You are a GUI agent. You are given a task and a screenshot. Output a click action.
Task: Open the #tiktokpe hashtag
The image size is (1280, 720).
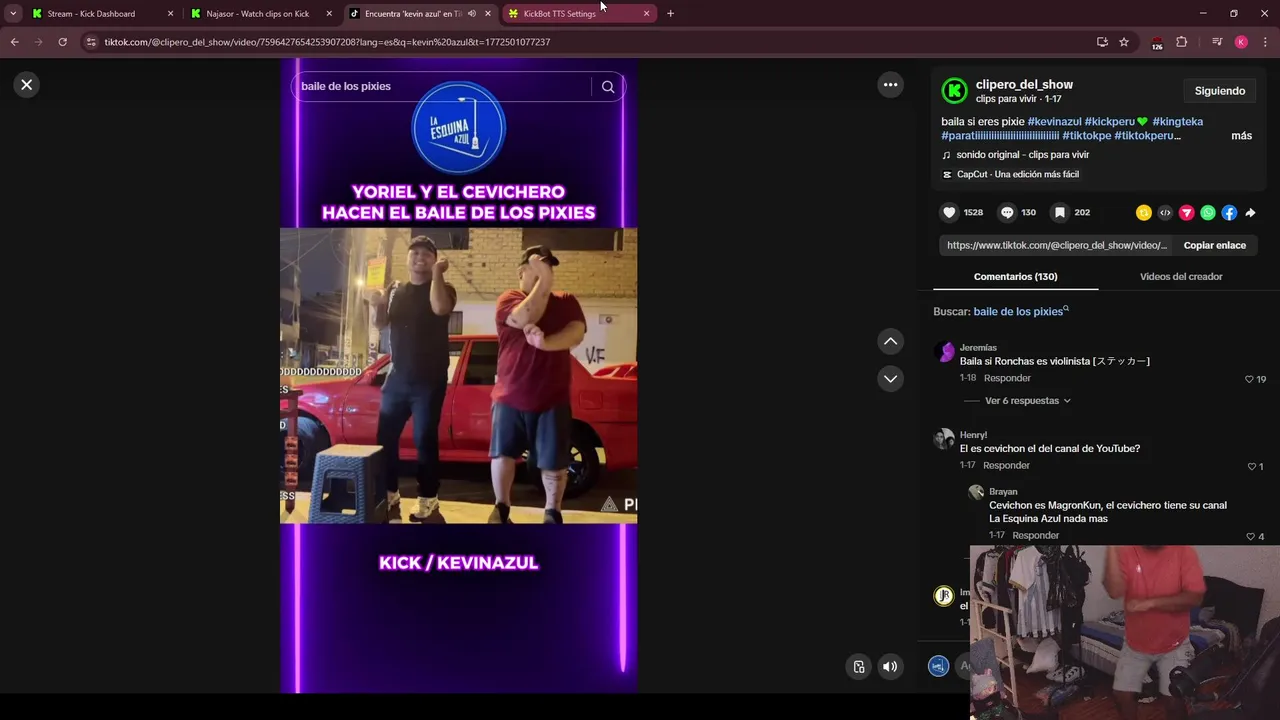pyautogui.click(x=1086, y=136)
